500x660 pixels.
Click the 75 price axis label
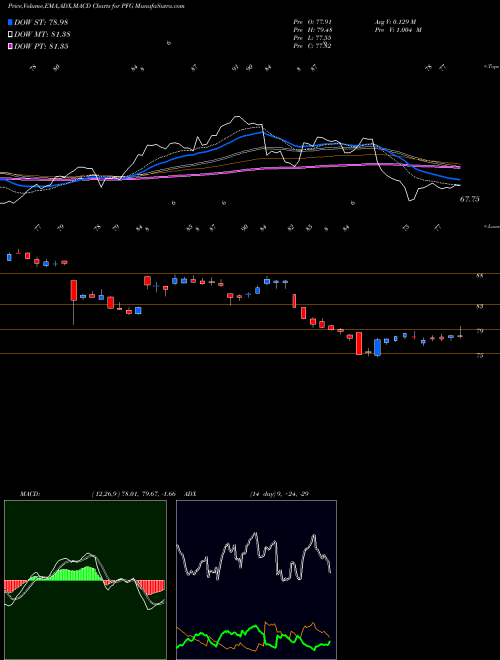tap(479, 356)
